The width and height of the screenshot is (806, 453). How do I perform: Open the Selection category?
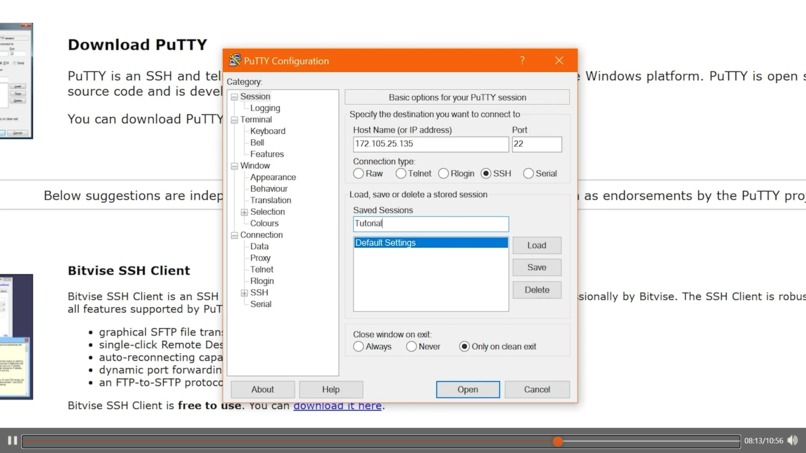(x=267, y=212)
